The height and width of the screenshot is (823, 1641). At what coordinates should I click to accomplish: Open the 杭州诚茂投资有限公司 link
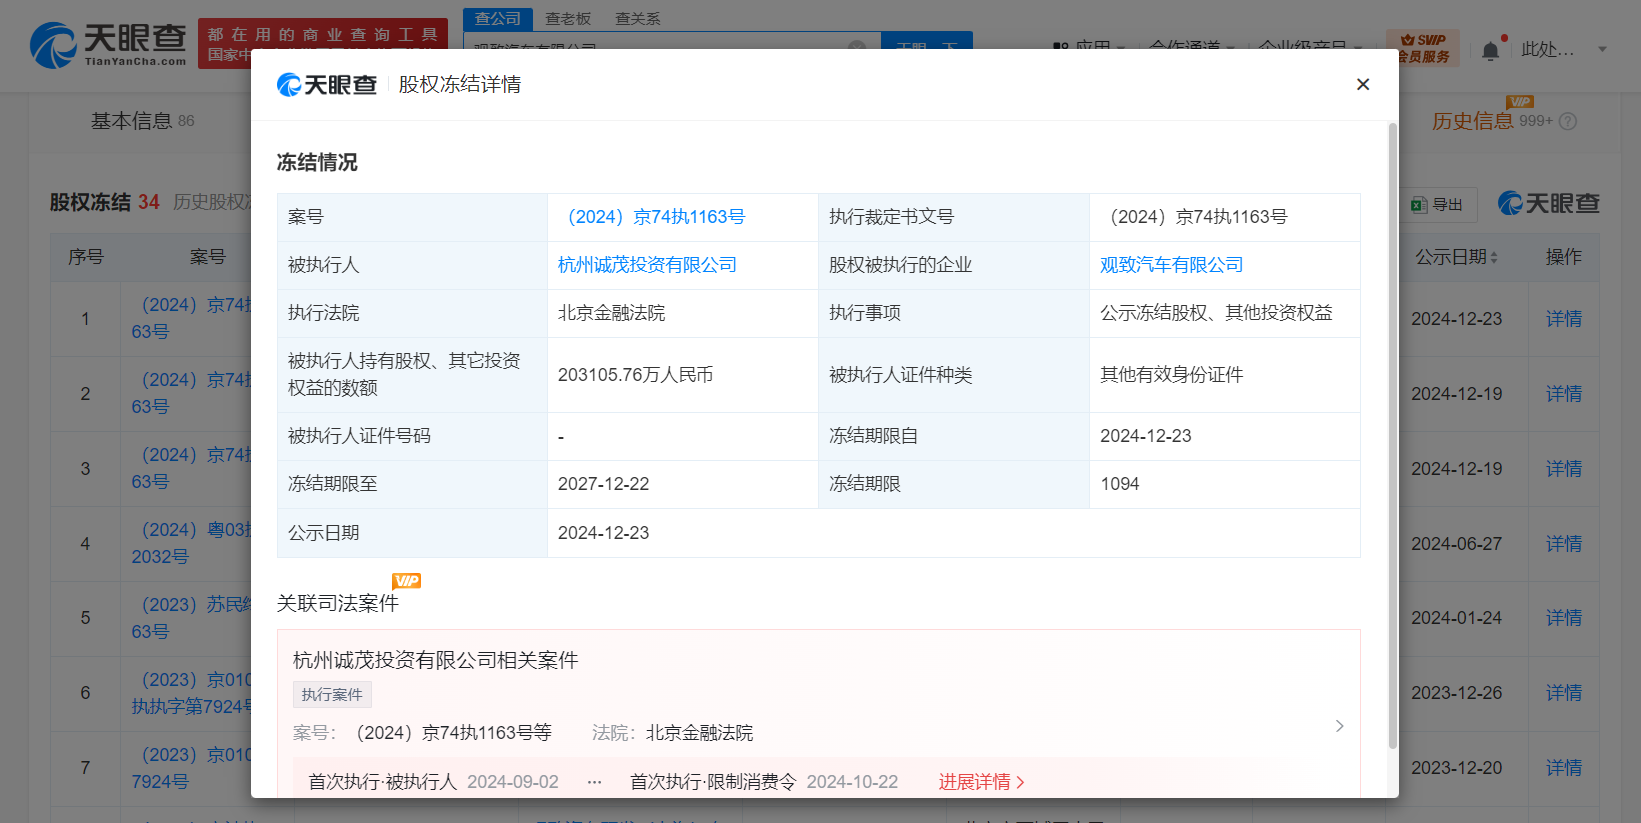[x=647, y=265]
